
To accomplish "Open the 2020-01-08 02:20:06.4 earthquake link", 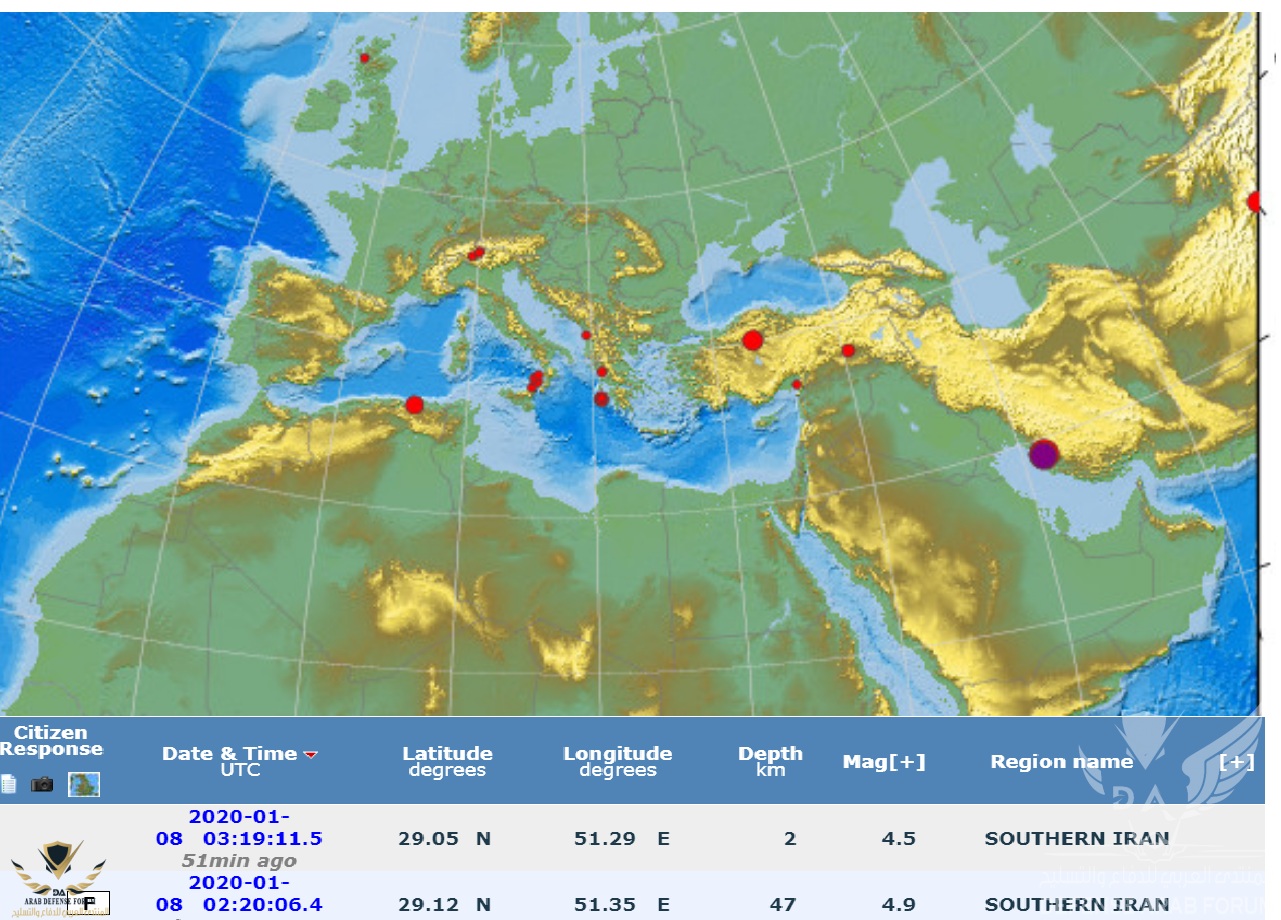I will [239, 893].
